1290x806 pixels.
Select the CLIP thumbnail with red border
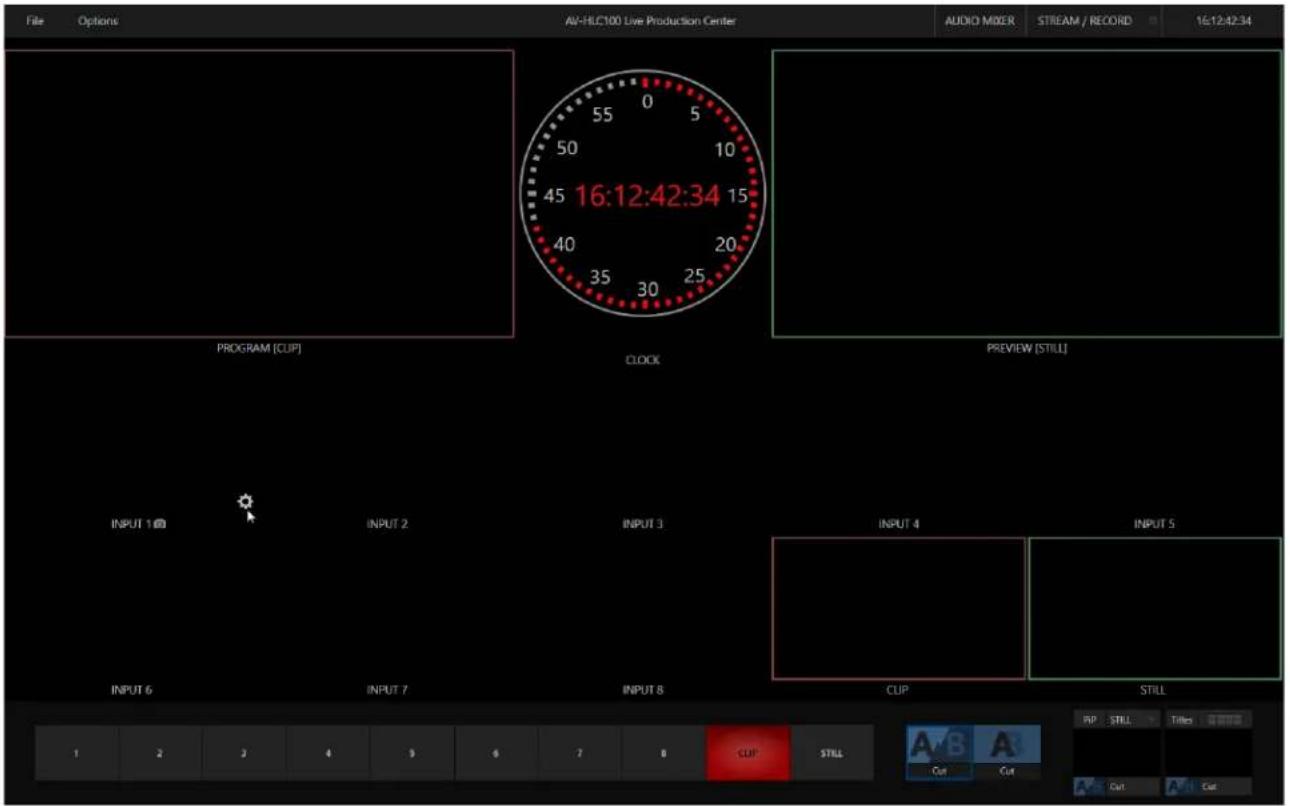pos(898,608)
